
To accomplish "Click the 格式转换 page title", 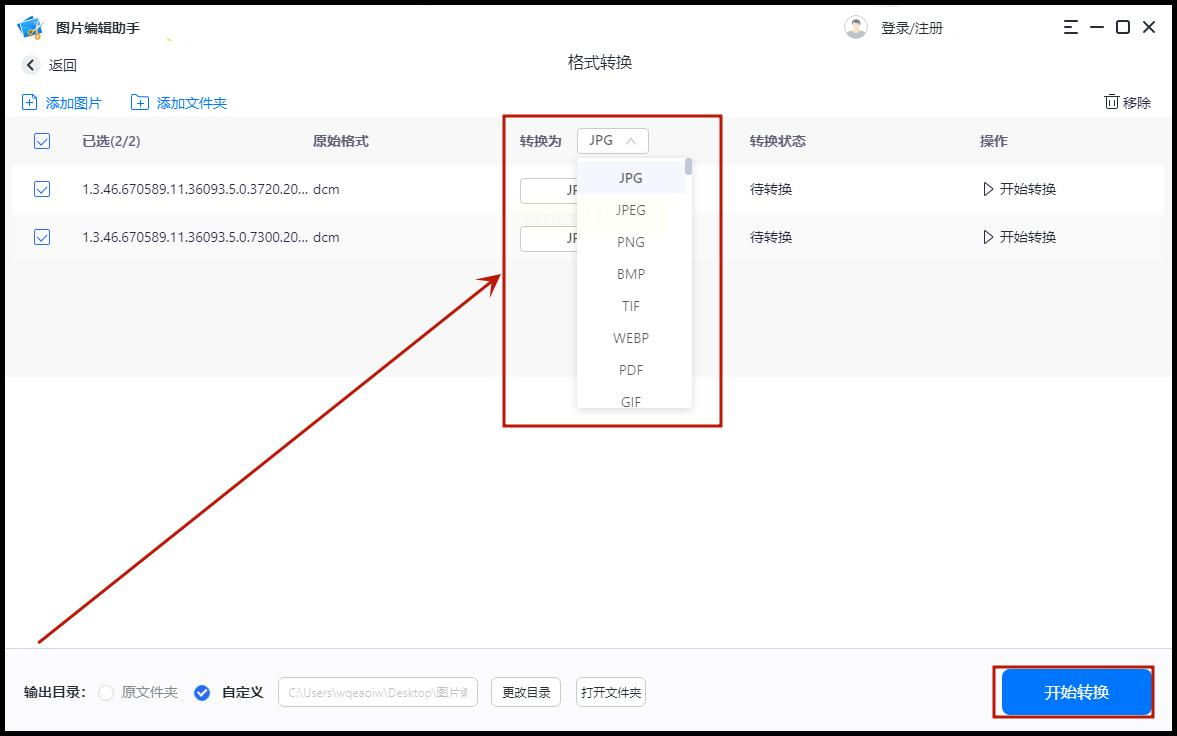I will pos(600,62).
